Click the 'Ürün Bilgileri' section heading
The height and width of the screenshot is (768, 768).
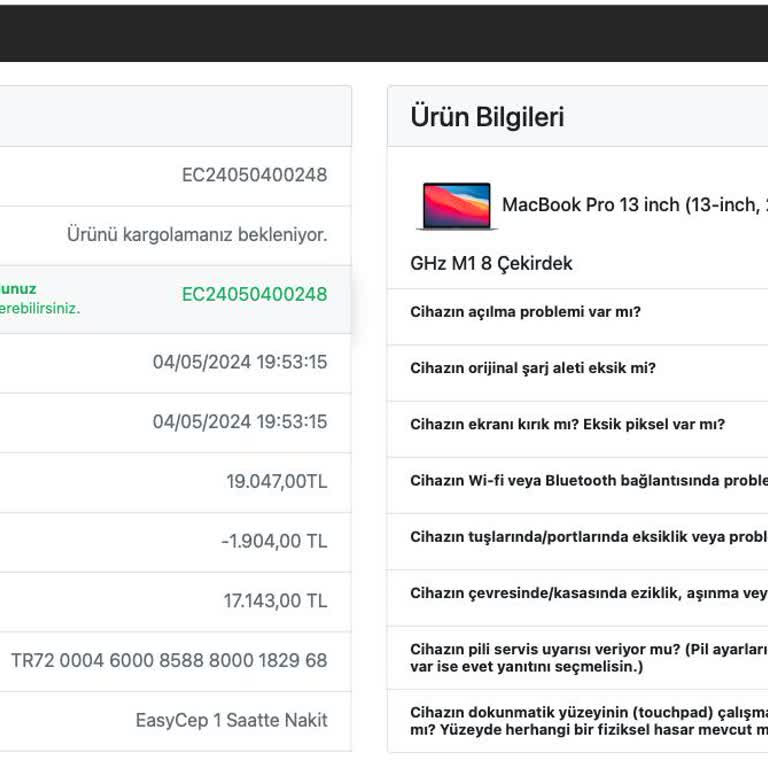pos(487,117)
